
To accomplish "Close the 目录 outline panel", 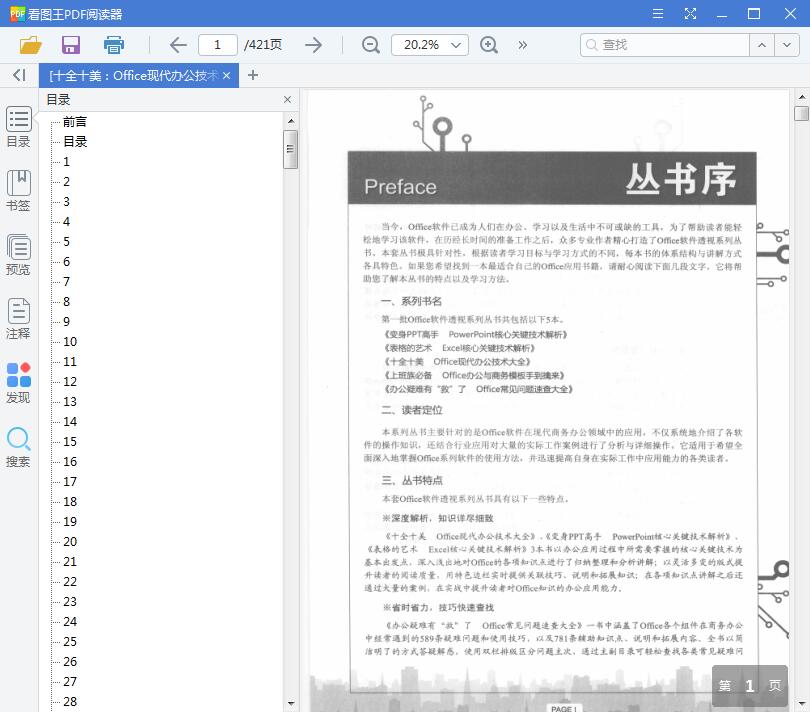I will click(x=287, y=100).
